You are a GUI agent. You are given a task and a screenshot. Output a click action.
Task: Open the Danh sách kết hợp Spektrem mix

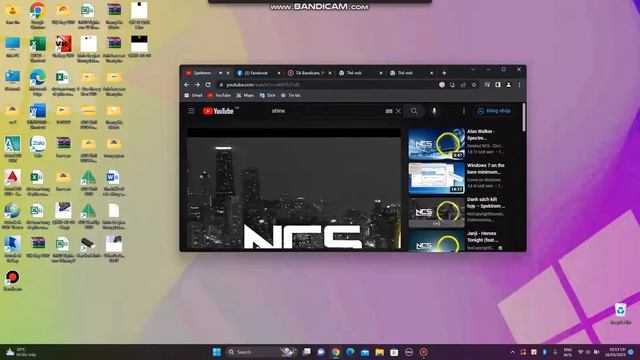(436, 212)
